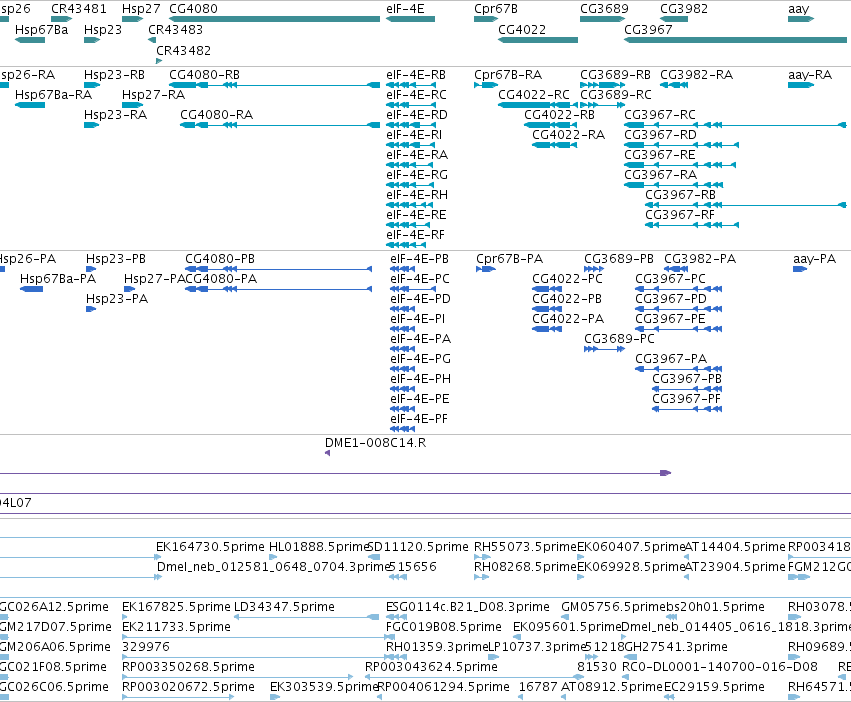Click transcript aay-RA

click(x=801, y=85)
